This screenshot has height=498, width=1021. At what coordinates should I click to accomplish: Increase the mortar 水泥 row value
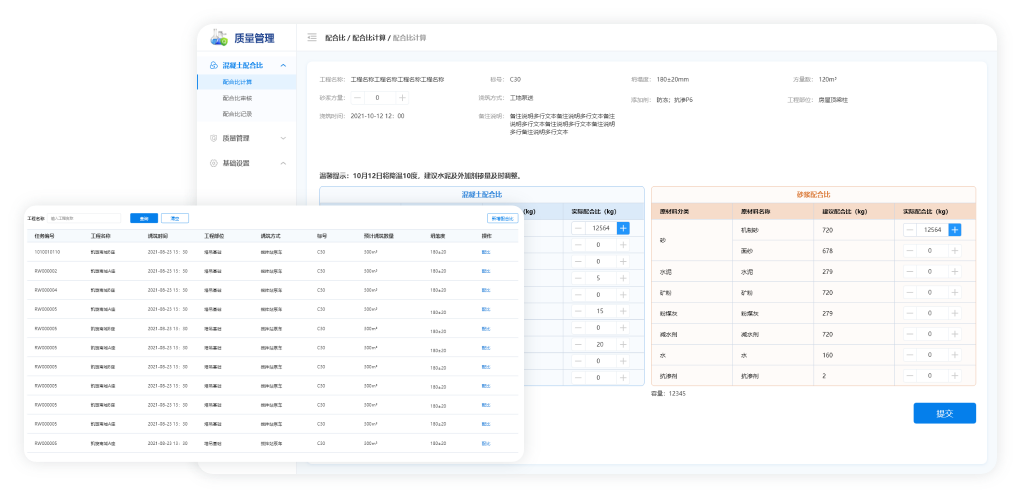click(955, 271)
